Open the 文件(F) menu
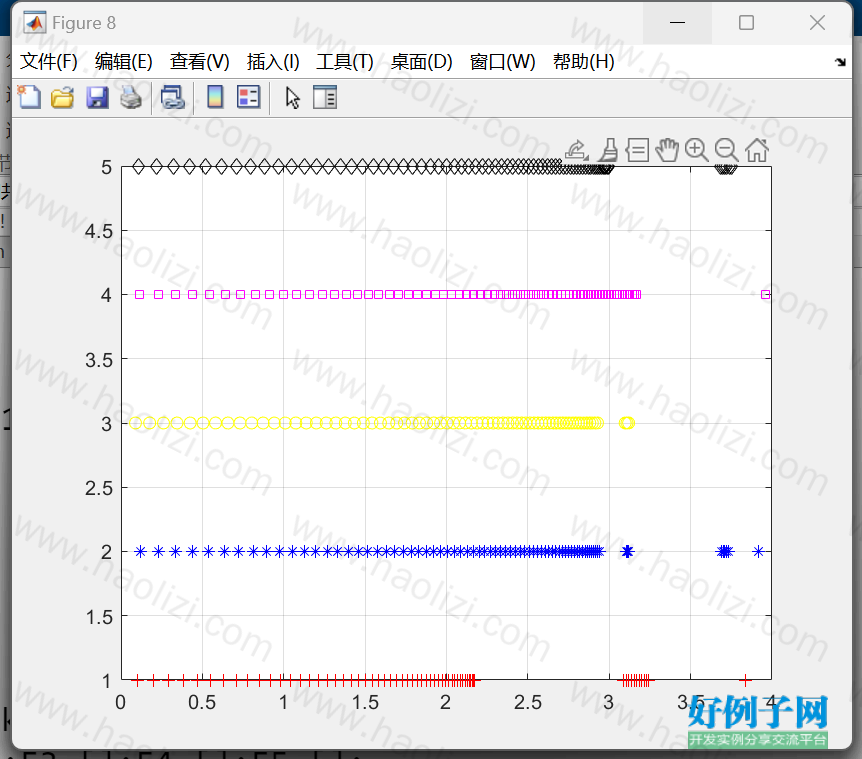Viewport: 862px width, 759px height. [x=48, y=62]
